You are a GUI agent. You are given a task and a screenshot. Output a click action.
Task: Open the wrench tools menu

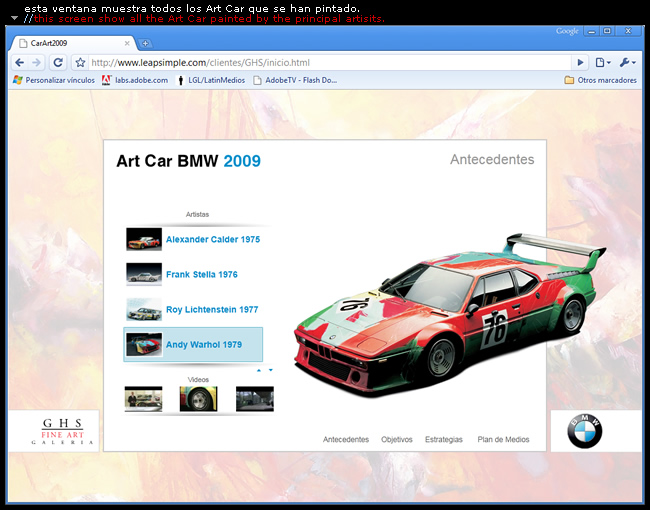point(628,62)
